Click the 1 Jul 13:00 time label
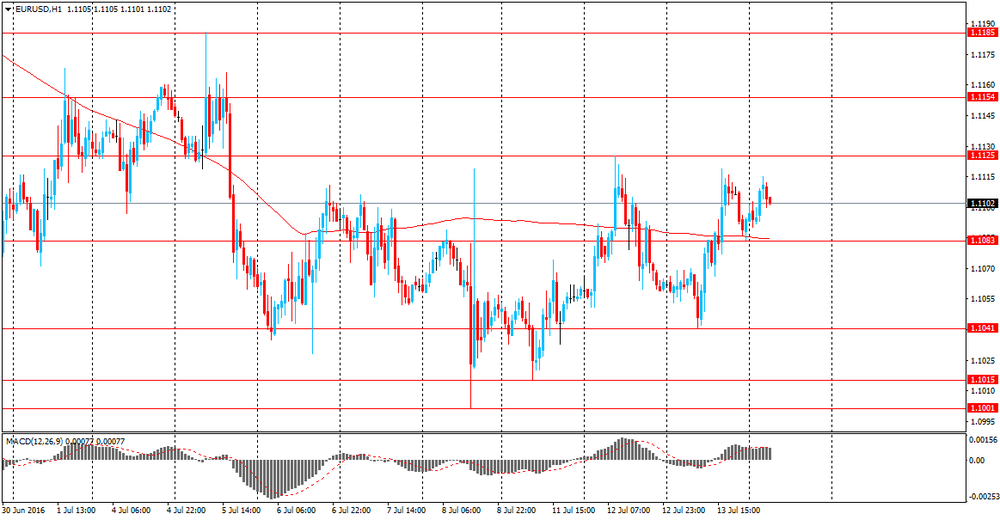The image size is (1000, 520). click(77, 510)
